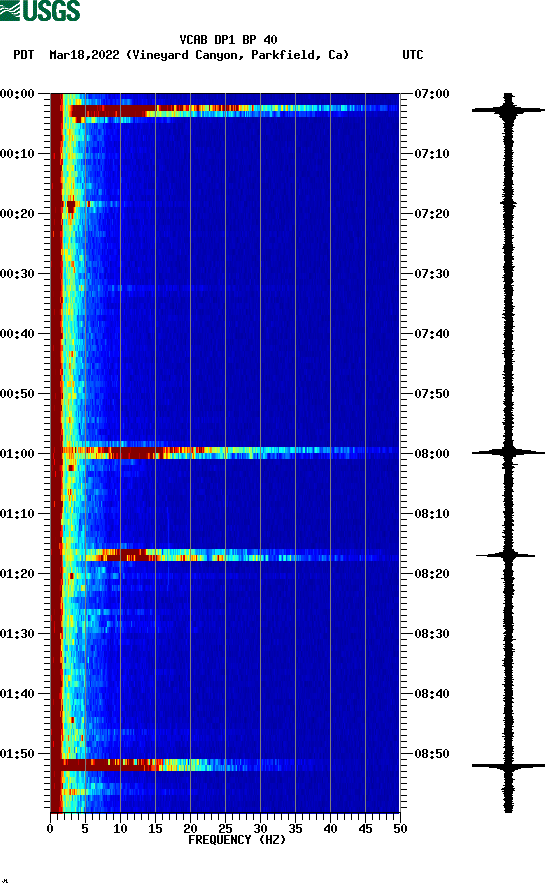Click the '35' frequency axis tick label
This screenshot has height=892, width=552.
pyautogui.click(x=295, y=829)
